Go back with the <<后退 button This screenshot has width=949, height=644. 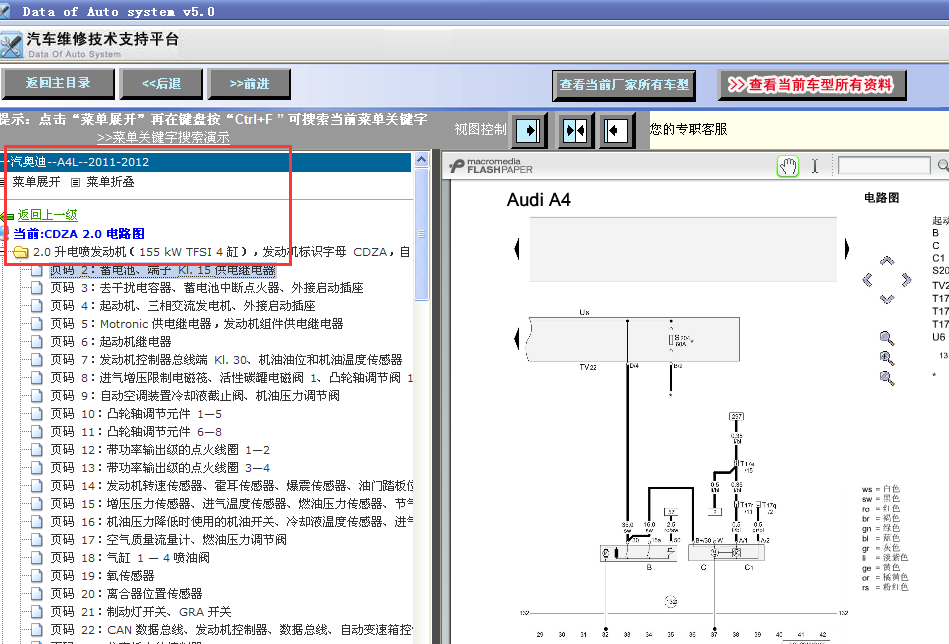coord(161,84)
